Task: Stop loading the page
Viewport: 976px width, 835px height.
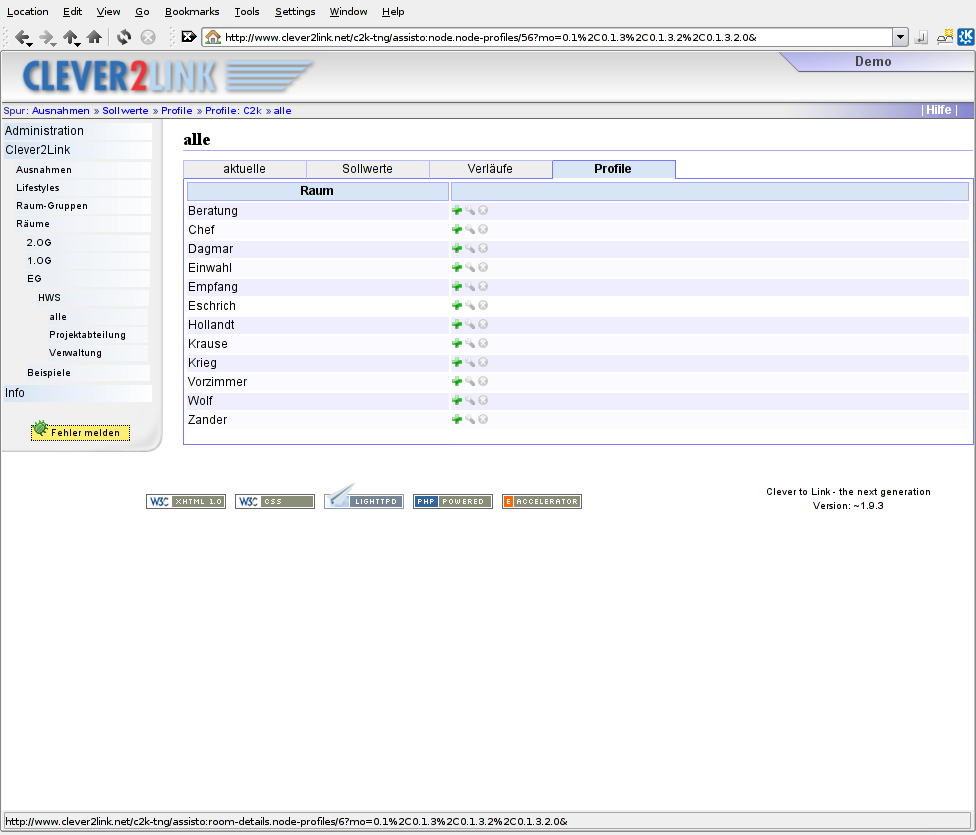Action: [148, 37]
